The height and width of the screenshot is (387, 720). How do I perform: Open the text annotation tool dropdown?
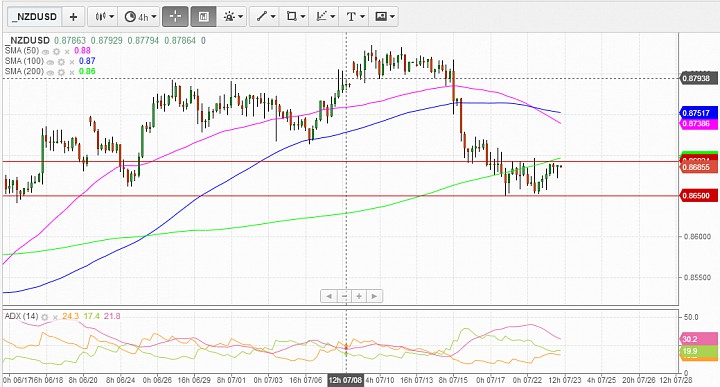(354, 17)
